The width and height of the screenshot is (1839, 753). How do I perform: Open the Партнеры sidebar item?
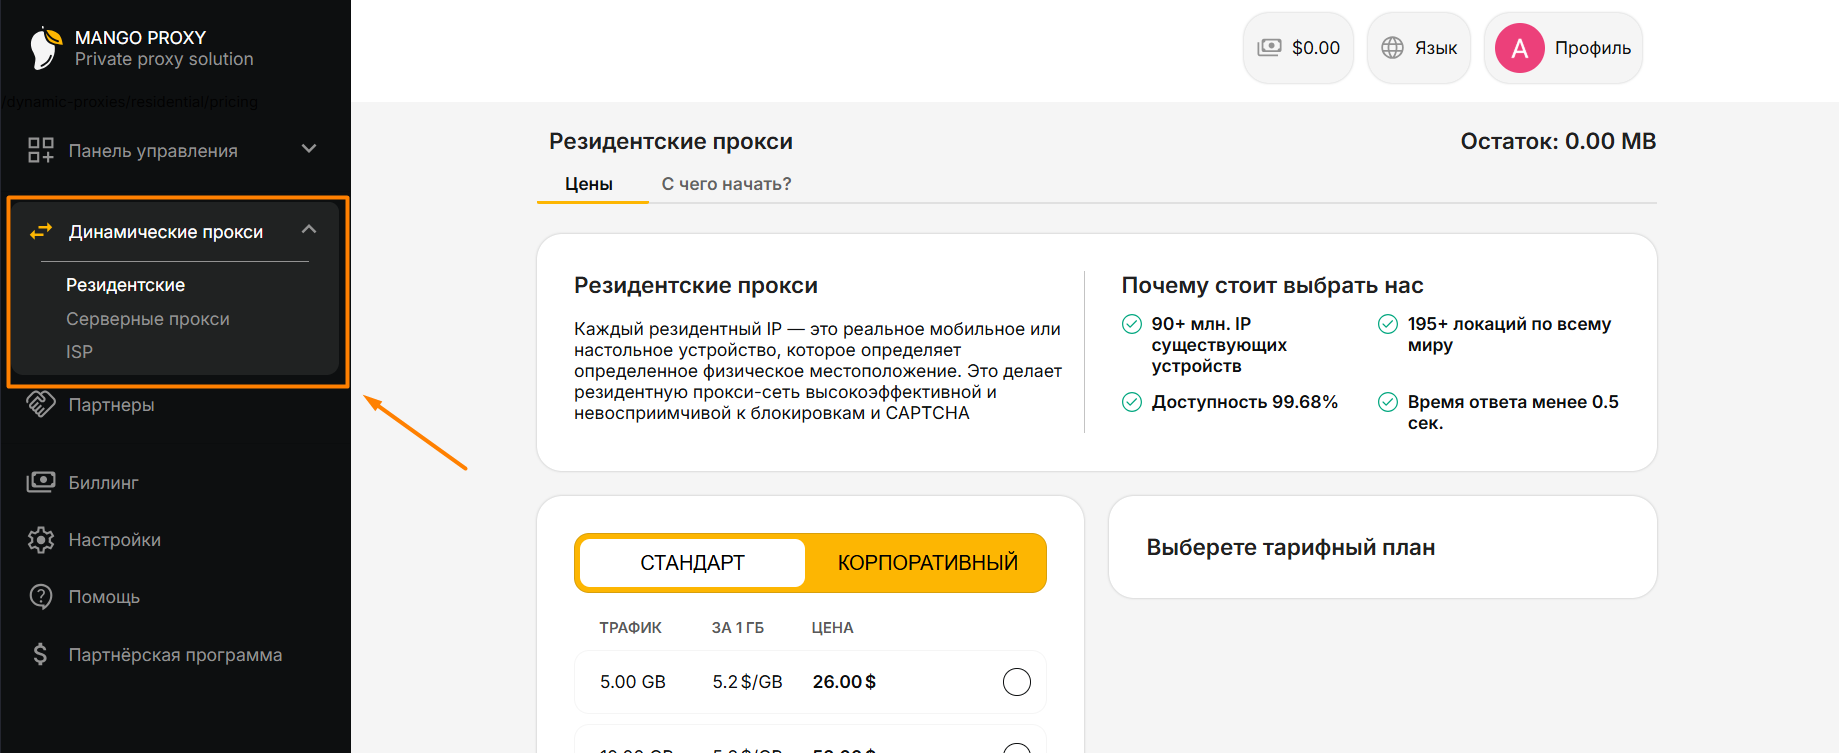(111, 405)
